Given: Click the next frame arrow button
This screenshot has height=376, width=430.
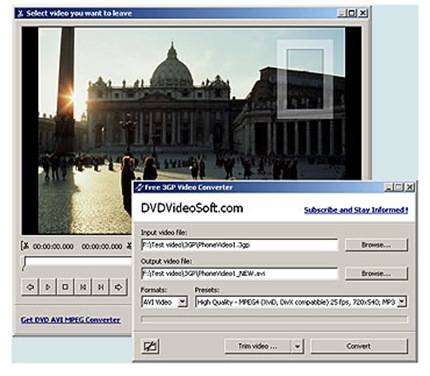Looking at the screenshot, I should point(118,287).
